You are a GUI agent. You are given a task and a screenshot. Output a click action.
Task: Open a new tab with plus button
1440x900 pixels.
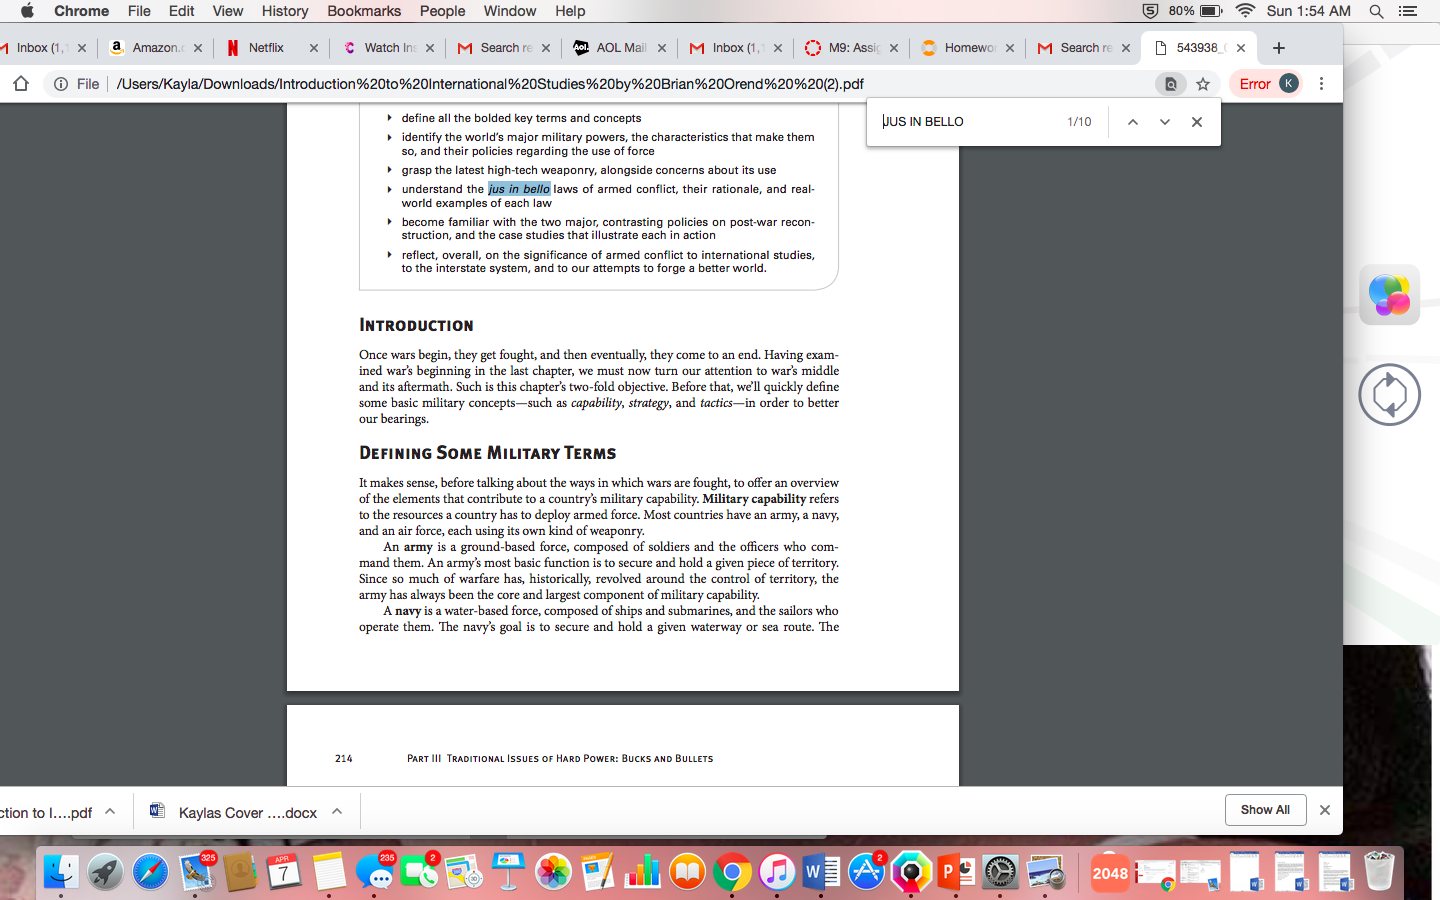point(1278,48)
